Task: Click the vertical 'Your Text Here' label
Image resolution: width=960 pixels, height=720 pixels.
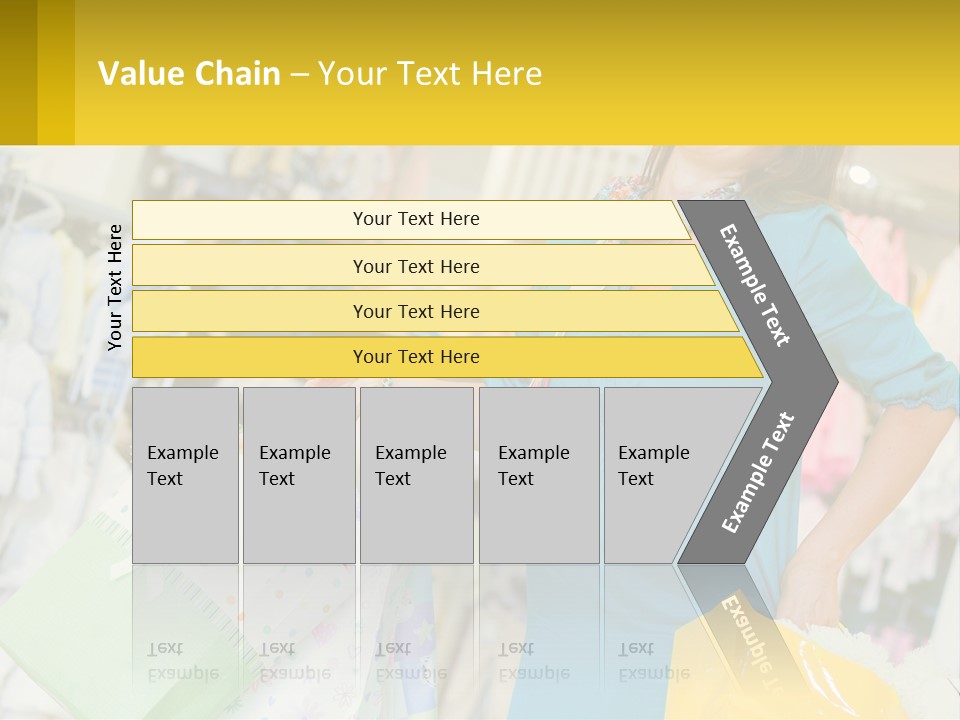Action: coord(115,287)
